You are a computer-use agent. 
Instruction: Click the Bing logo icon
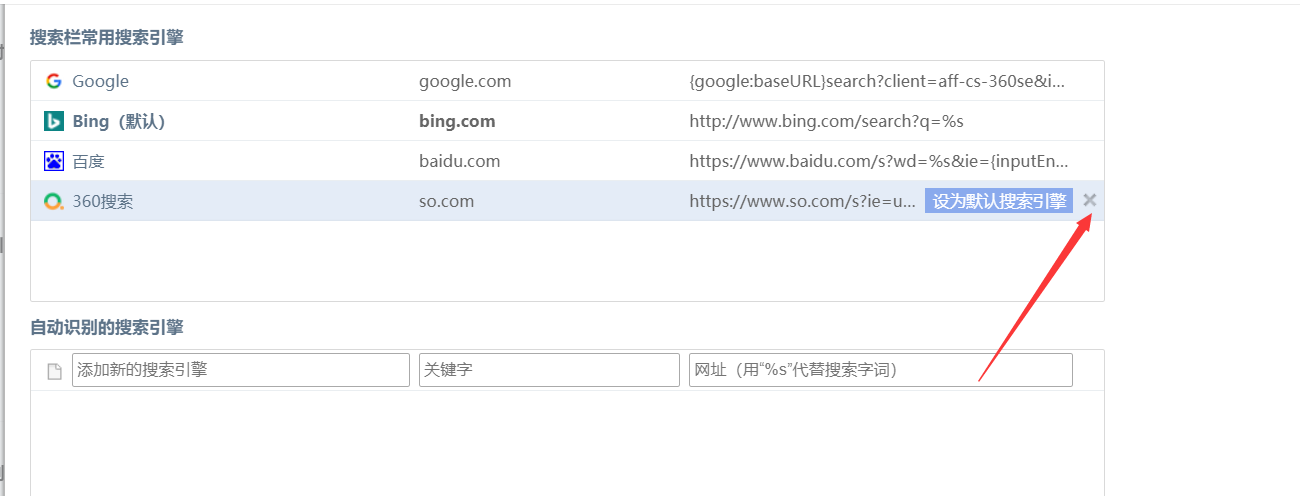coord(54,121)
